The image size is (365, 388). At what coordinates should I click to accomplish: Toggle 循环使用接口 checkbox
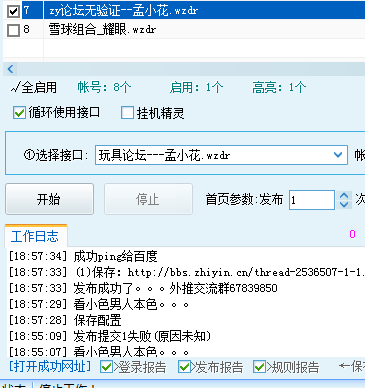click(x=19, y=113)
